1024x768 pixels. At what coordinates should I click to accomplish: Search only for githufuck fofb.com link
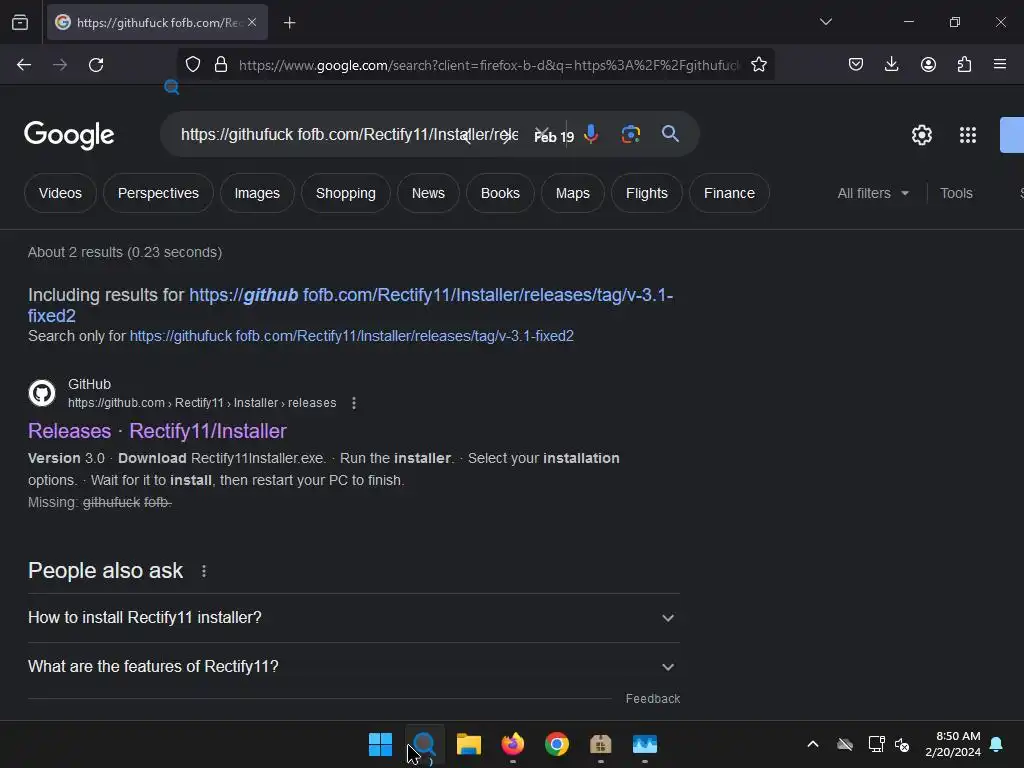(351, 336)
